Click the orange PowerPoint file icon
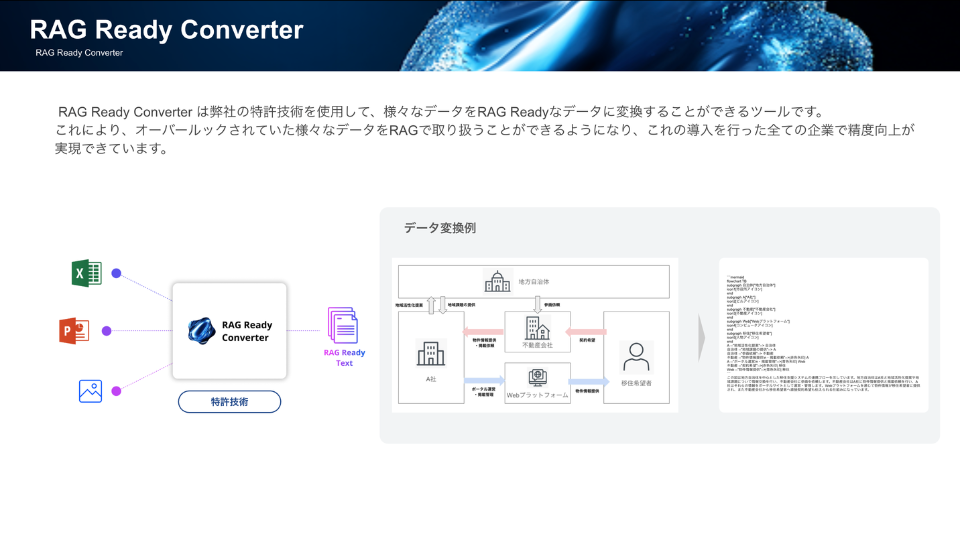This screenshot has height=540, width=960. point(87,331)
